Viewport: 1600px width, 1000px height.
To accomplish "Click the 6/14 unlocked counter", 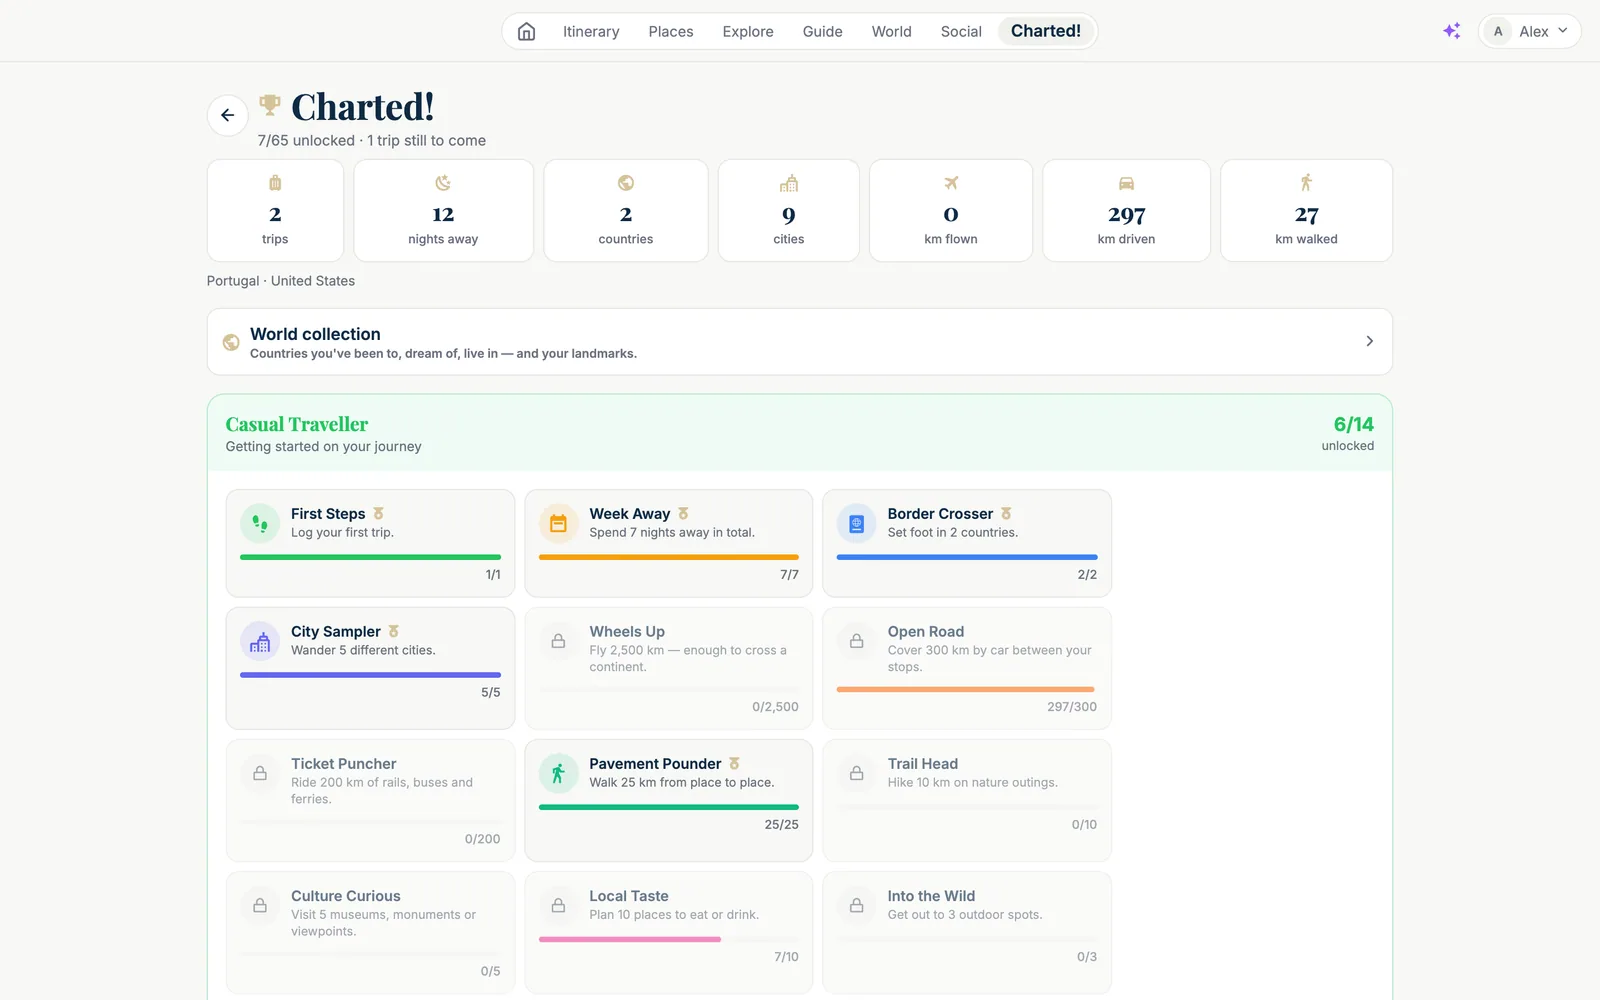I will coord(1348,433).
